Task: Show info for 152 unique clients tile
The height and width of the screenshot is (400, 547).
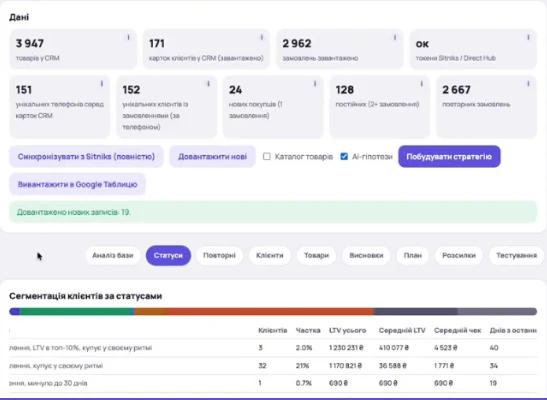Action: 209,84
